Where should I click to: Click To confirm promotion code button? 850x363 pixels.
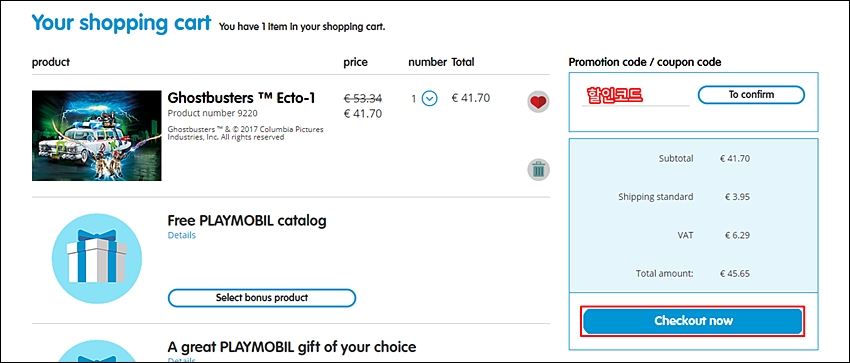point(751,95)
